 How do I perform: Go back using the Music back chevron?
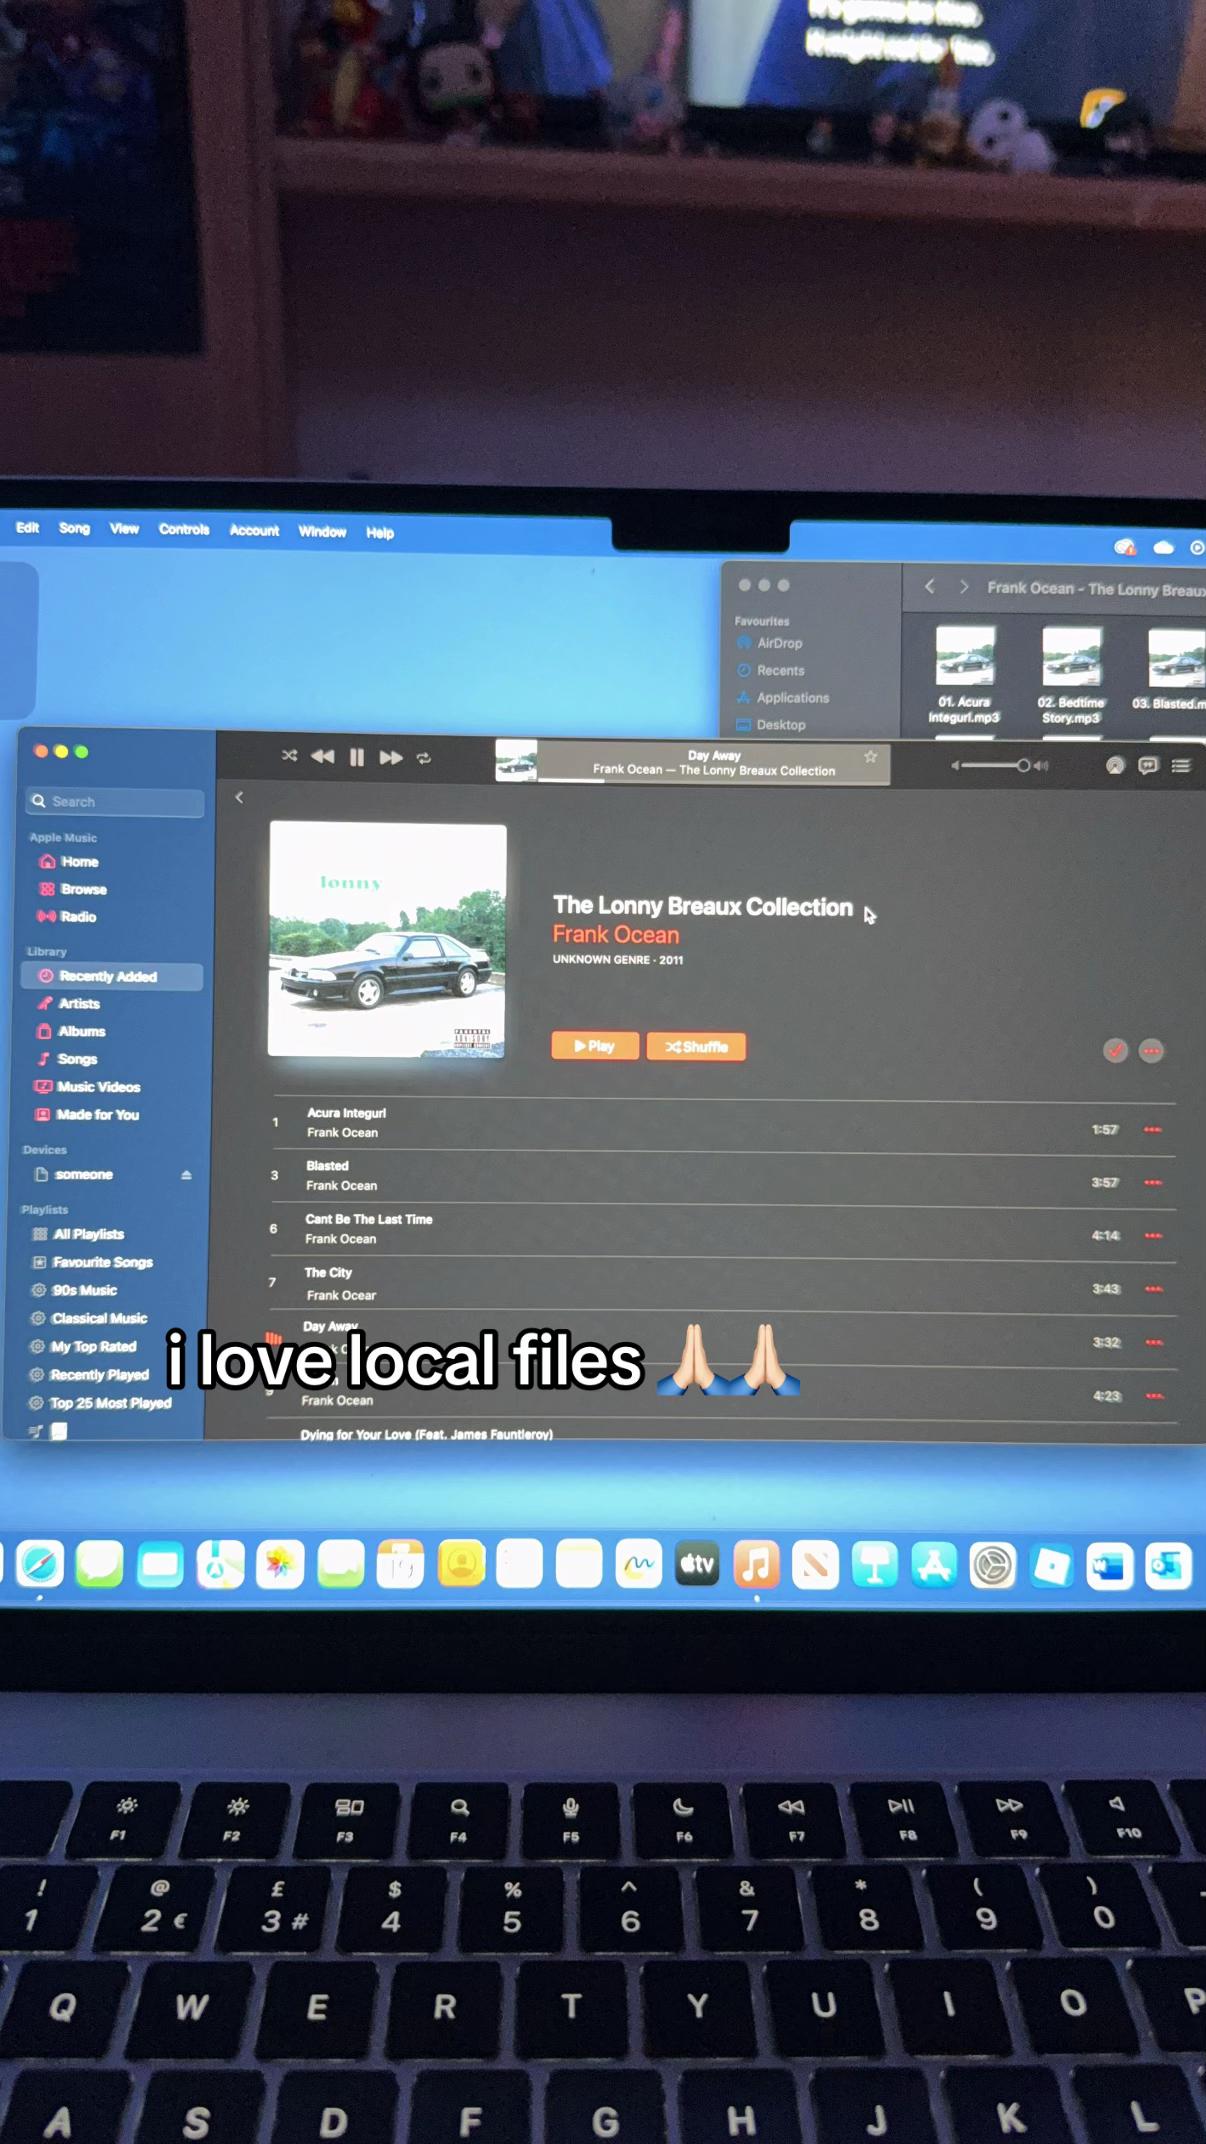click(239, 797)
